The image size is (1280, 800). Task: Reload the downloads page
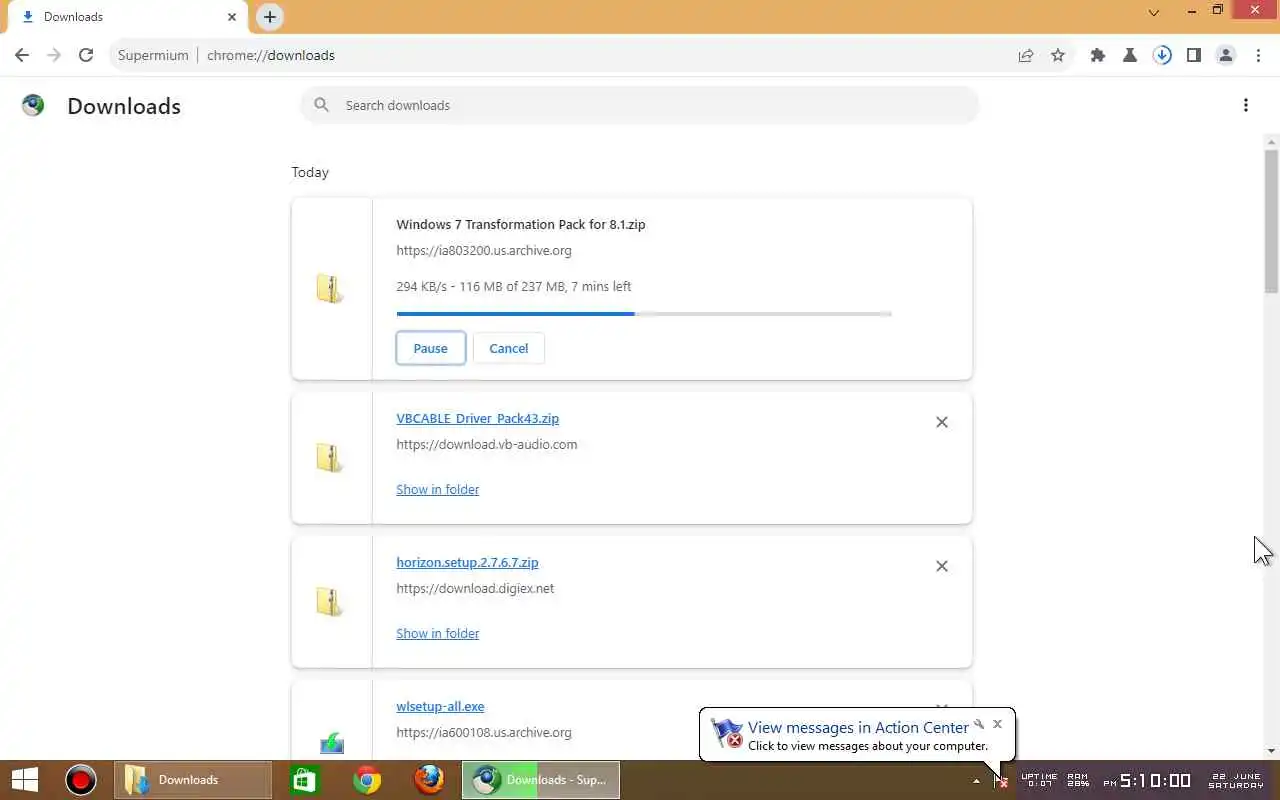point(86,55)
